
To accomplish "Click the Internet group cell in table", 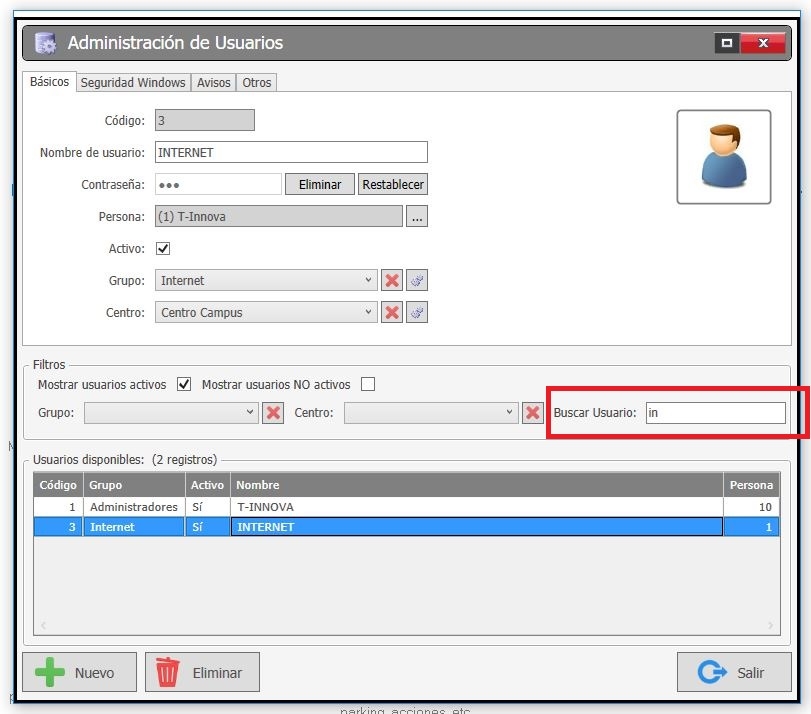I will coord(134,527).
